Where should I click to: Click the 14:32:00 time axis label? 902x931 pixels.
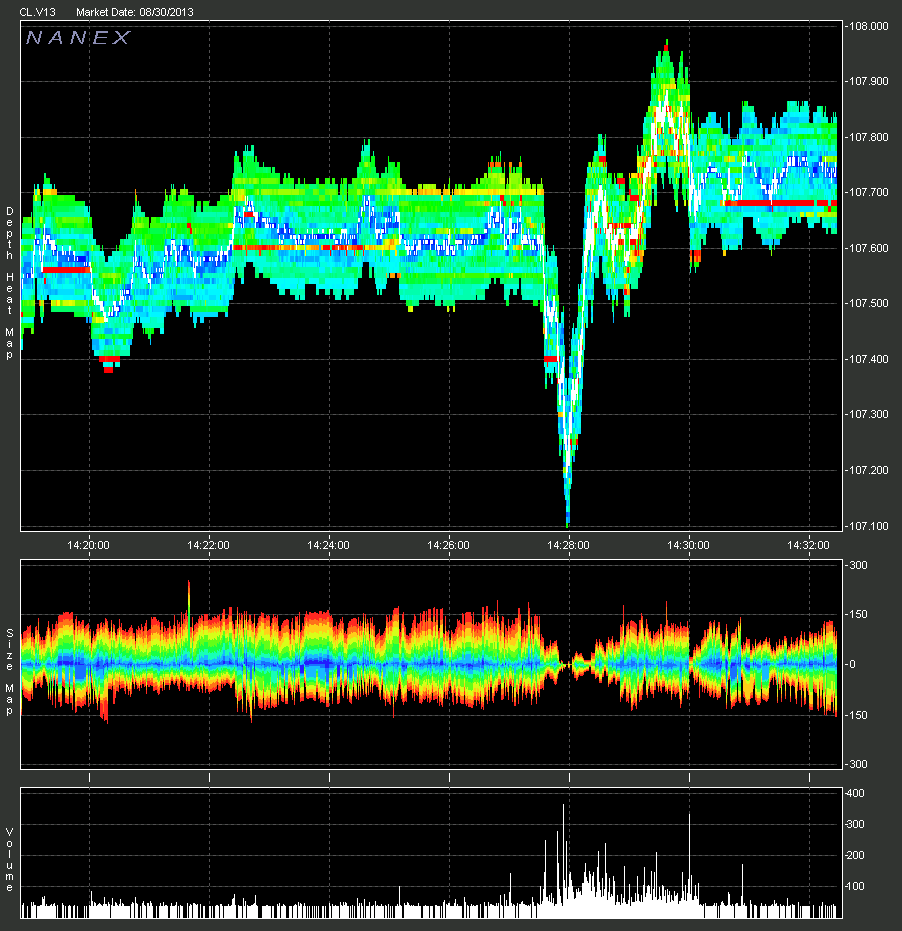(808, 545)
